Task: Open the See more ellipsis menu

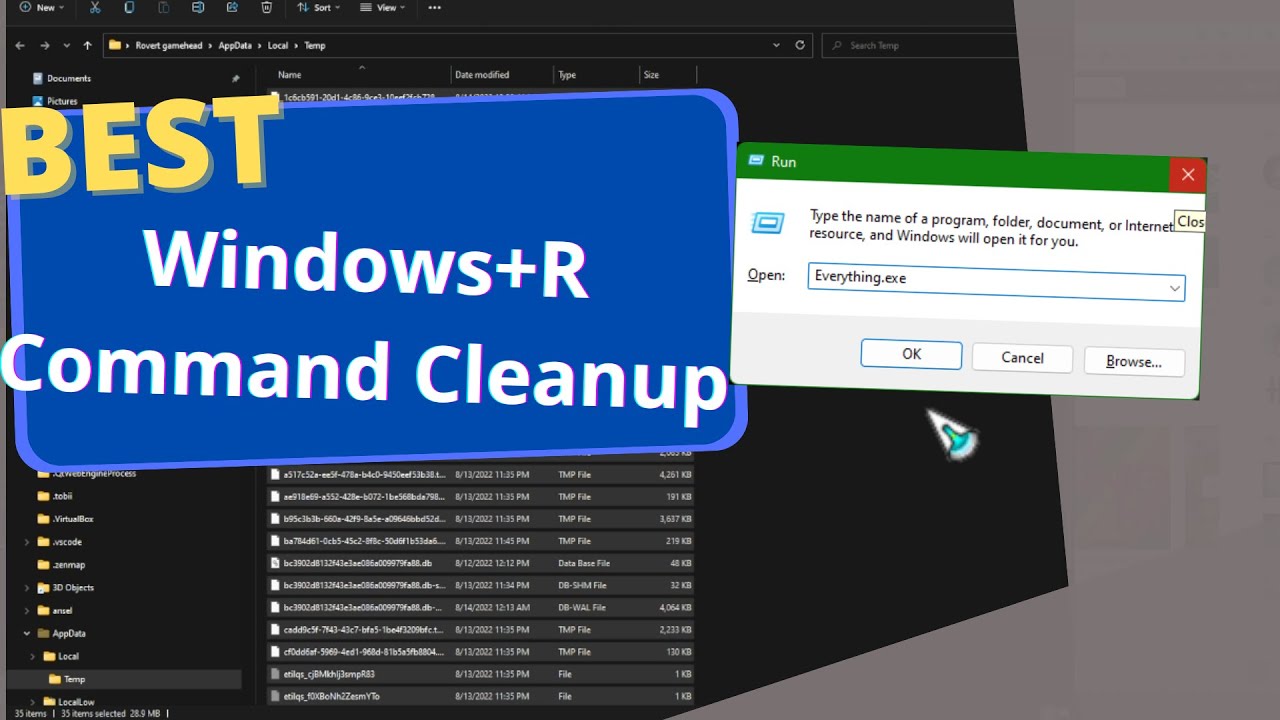Action: 434,7
